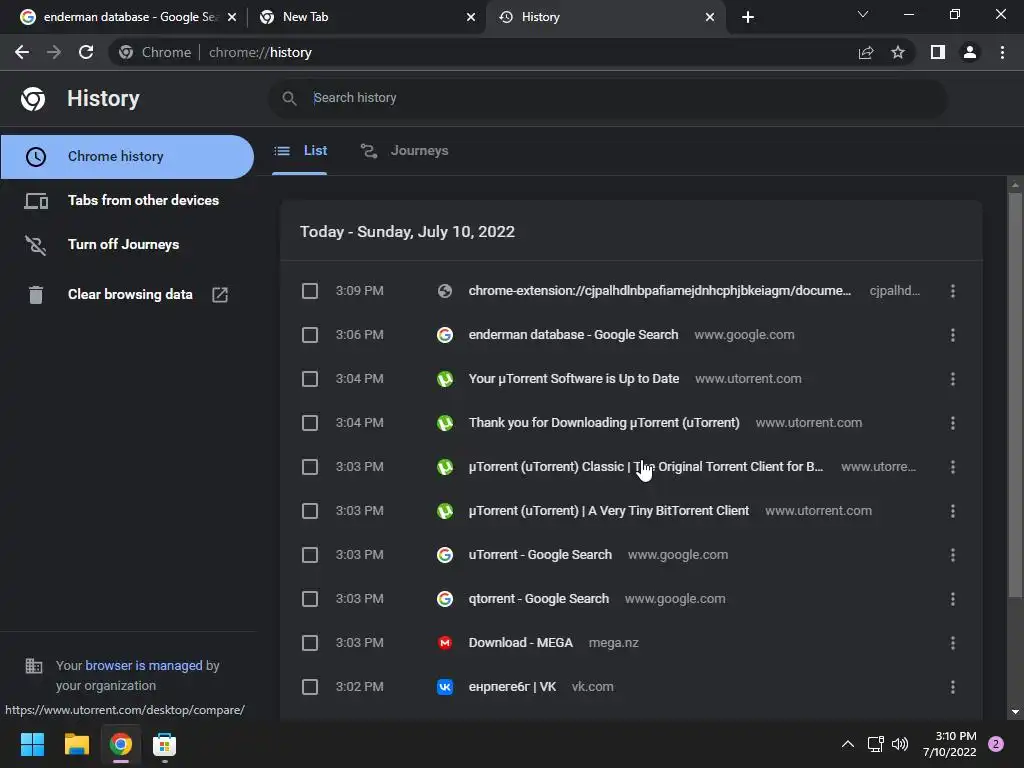Open Download - MEGA history link
The height and width of the screenshot is (768, 1024).
520,643
